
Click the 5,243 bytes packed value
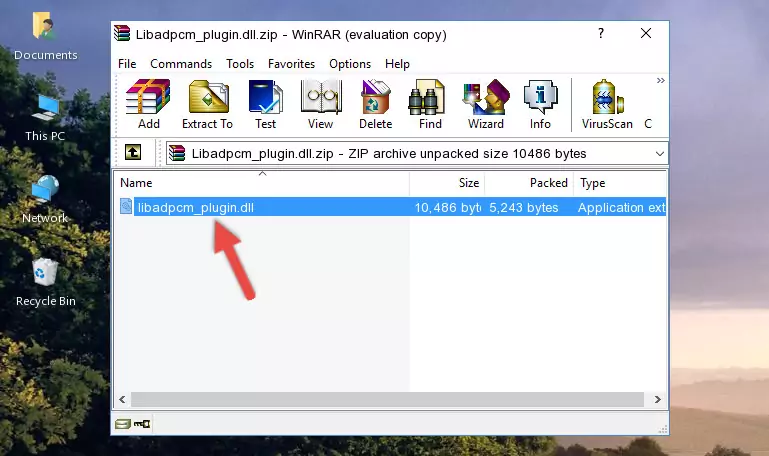click(523, 207)
